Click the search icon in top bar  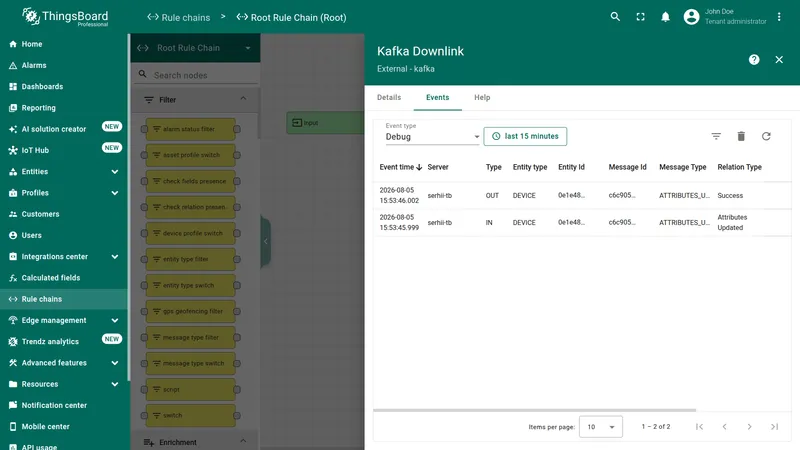tap(615, 17)
